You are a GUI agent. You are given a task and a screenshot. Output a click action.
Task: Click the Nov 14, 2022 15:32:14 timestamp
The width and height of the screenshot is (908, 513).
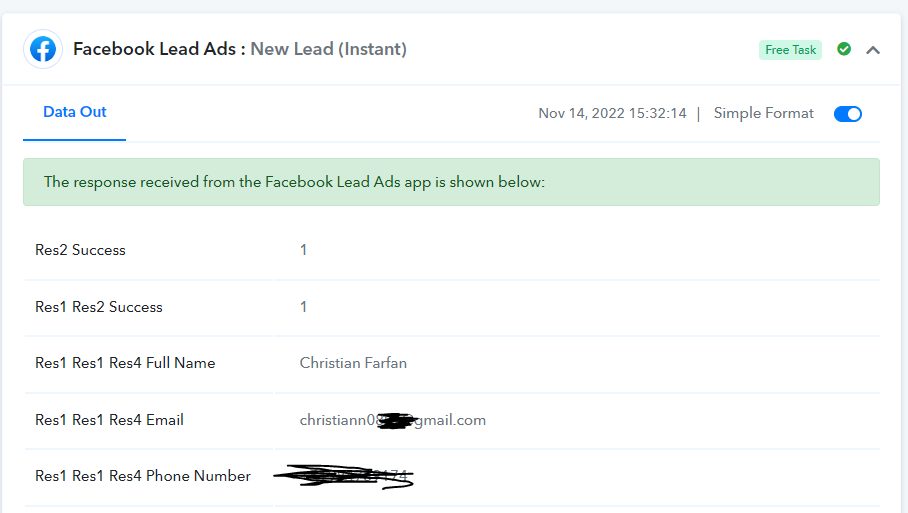coord(612,113)
